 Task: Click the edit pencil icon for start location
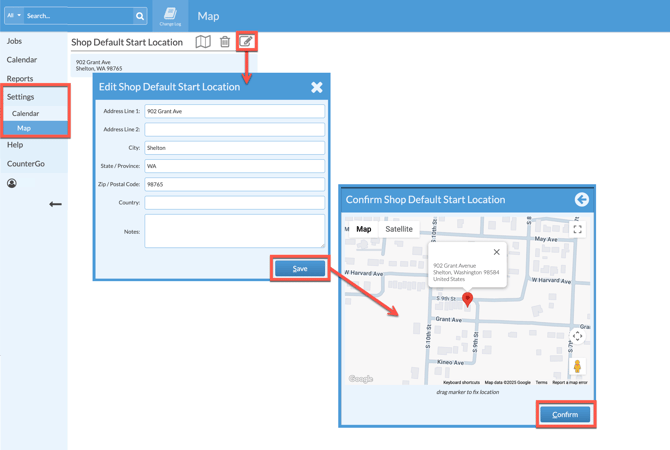pos(246,41)
